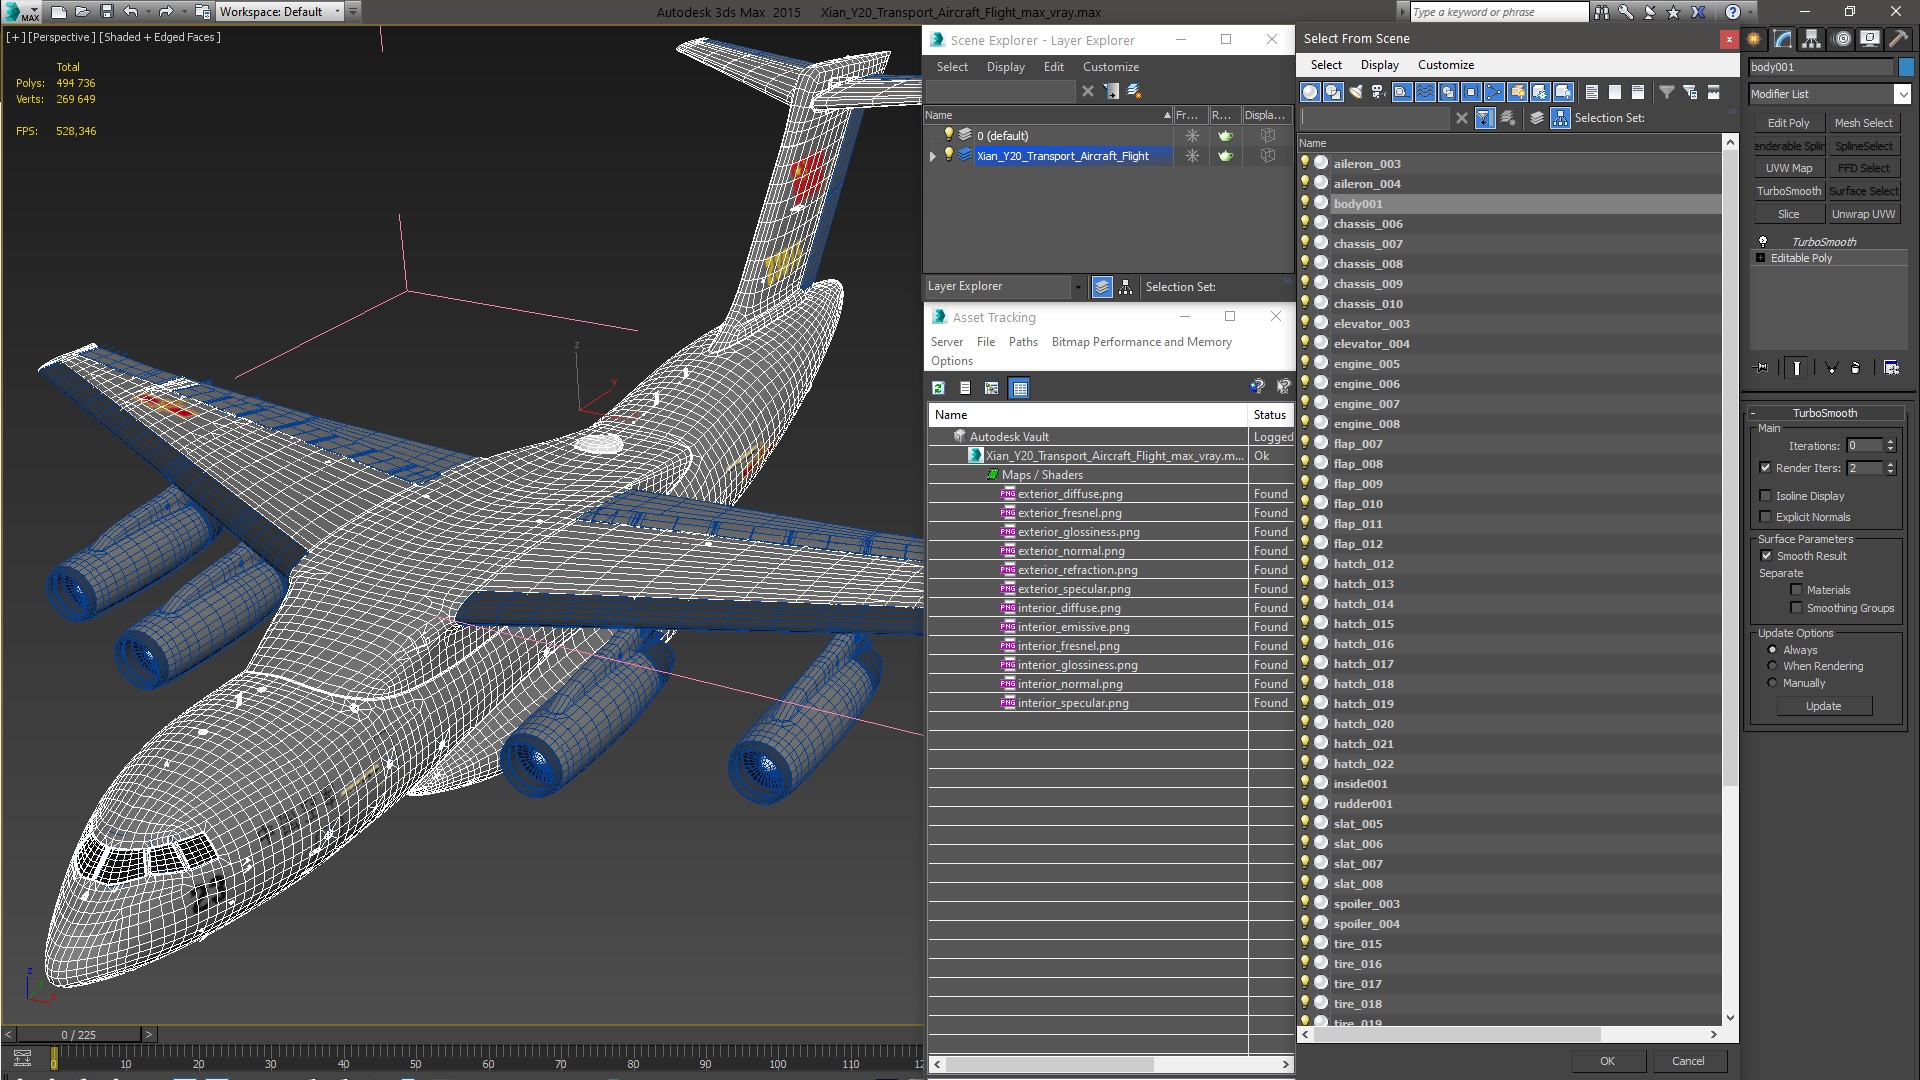Click the OK button
Screen dimensions: 1920x1080
pyautogui.click(x=1606, y=1061)
